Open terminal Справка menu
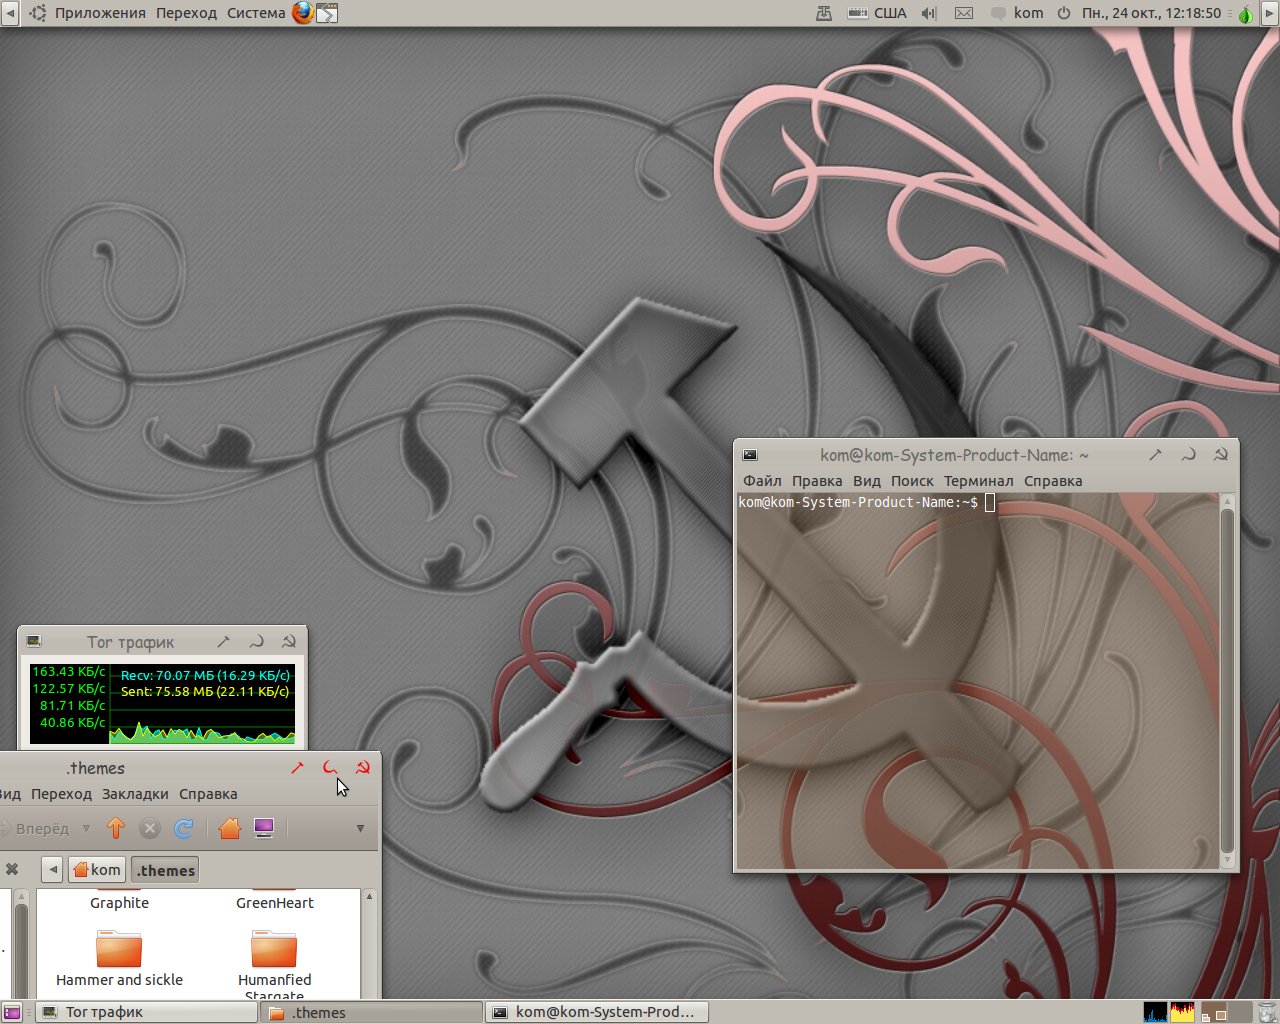This screenshot has width=1280, height=1024. pos(1053,481)
